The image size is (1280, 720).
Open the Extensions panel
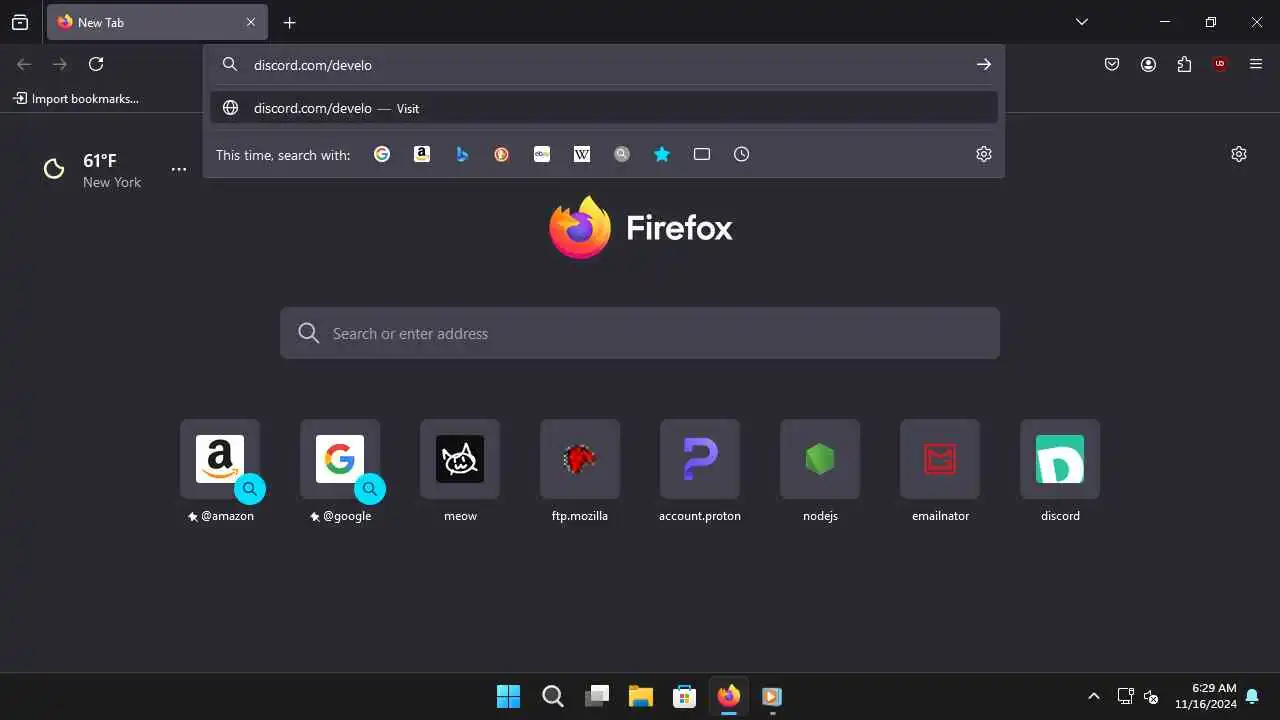click(1184, 64)
